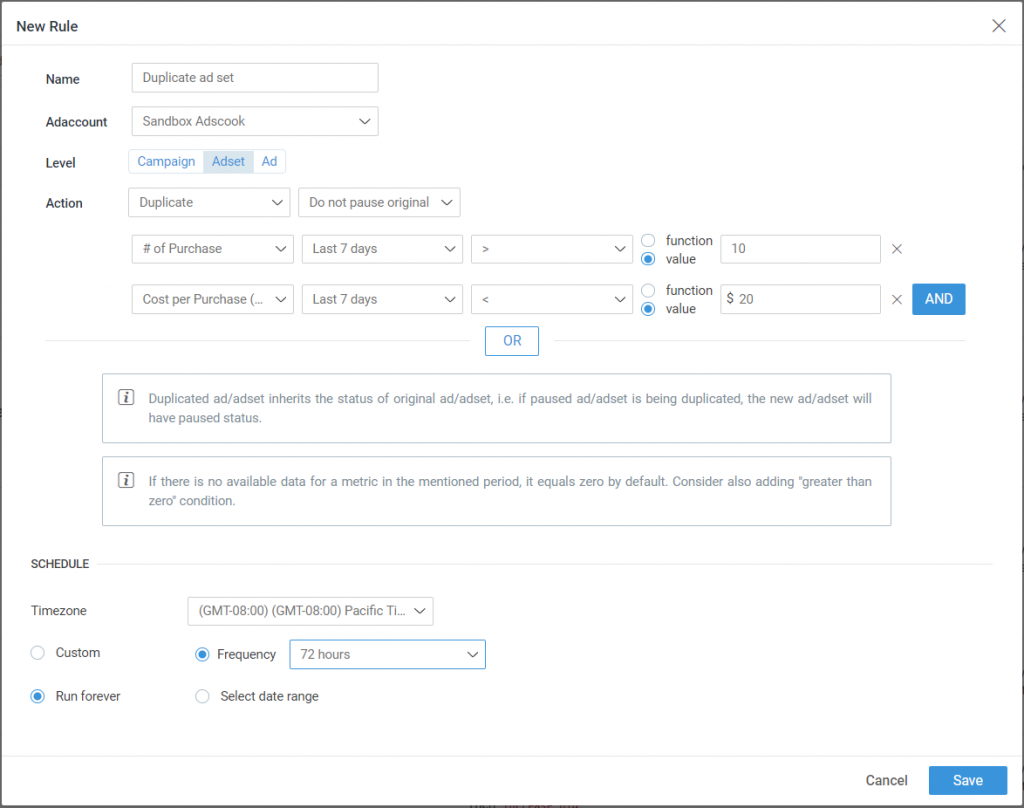Open the Adaccount dropdown showing Sandbox Adscook

255,121
